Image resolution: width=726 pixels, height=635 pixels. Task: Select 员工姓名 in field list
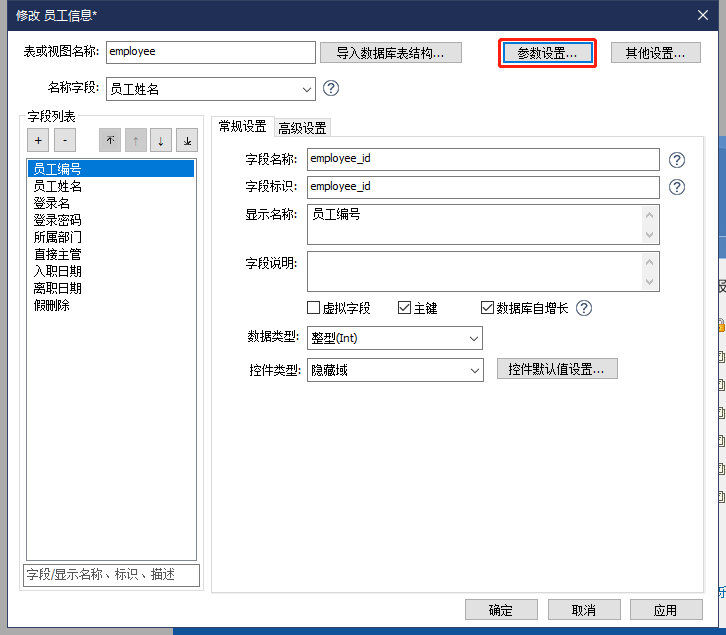(x=111, y=186)
